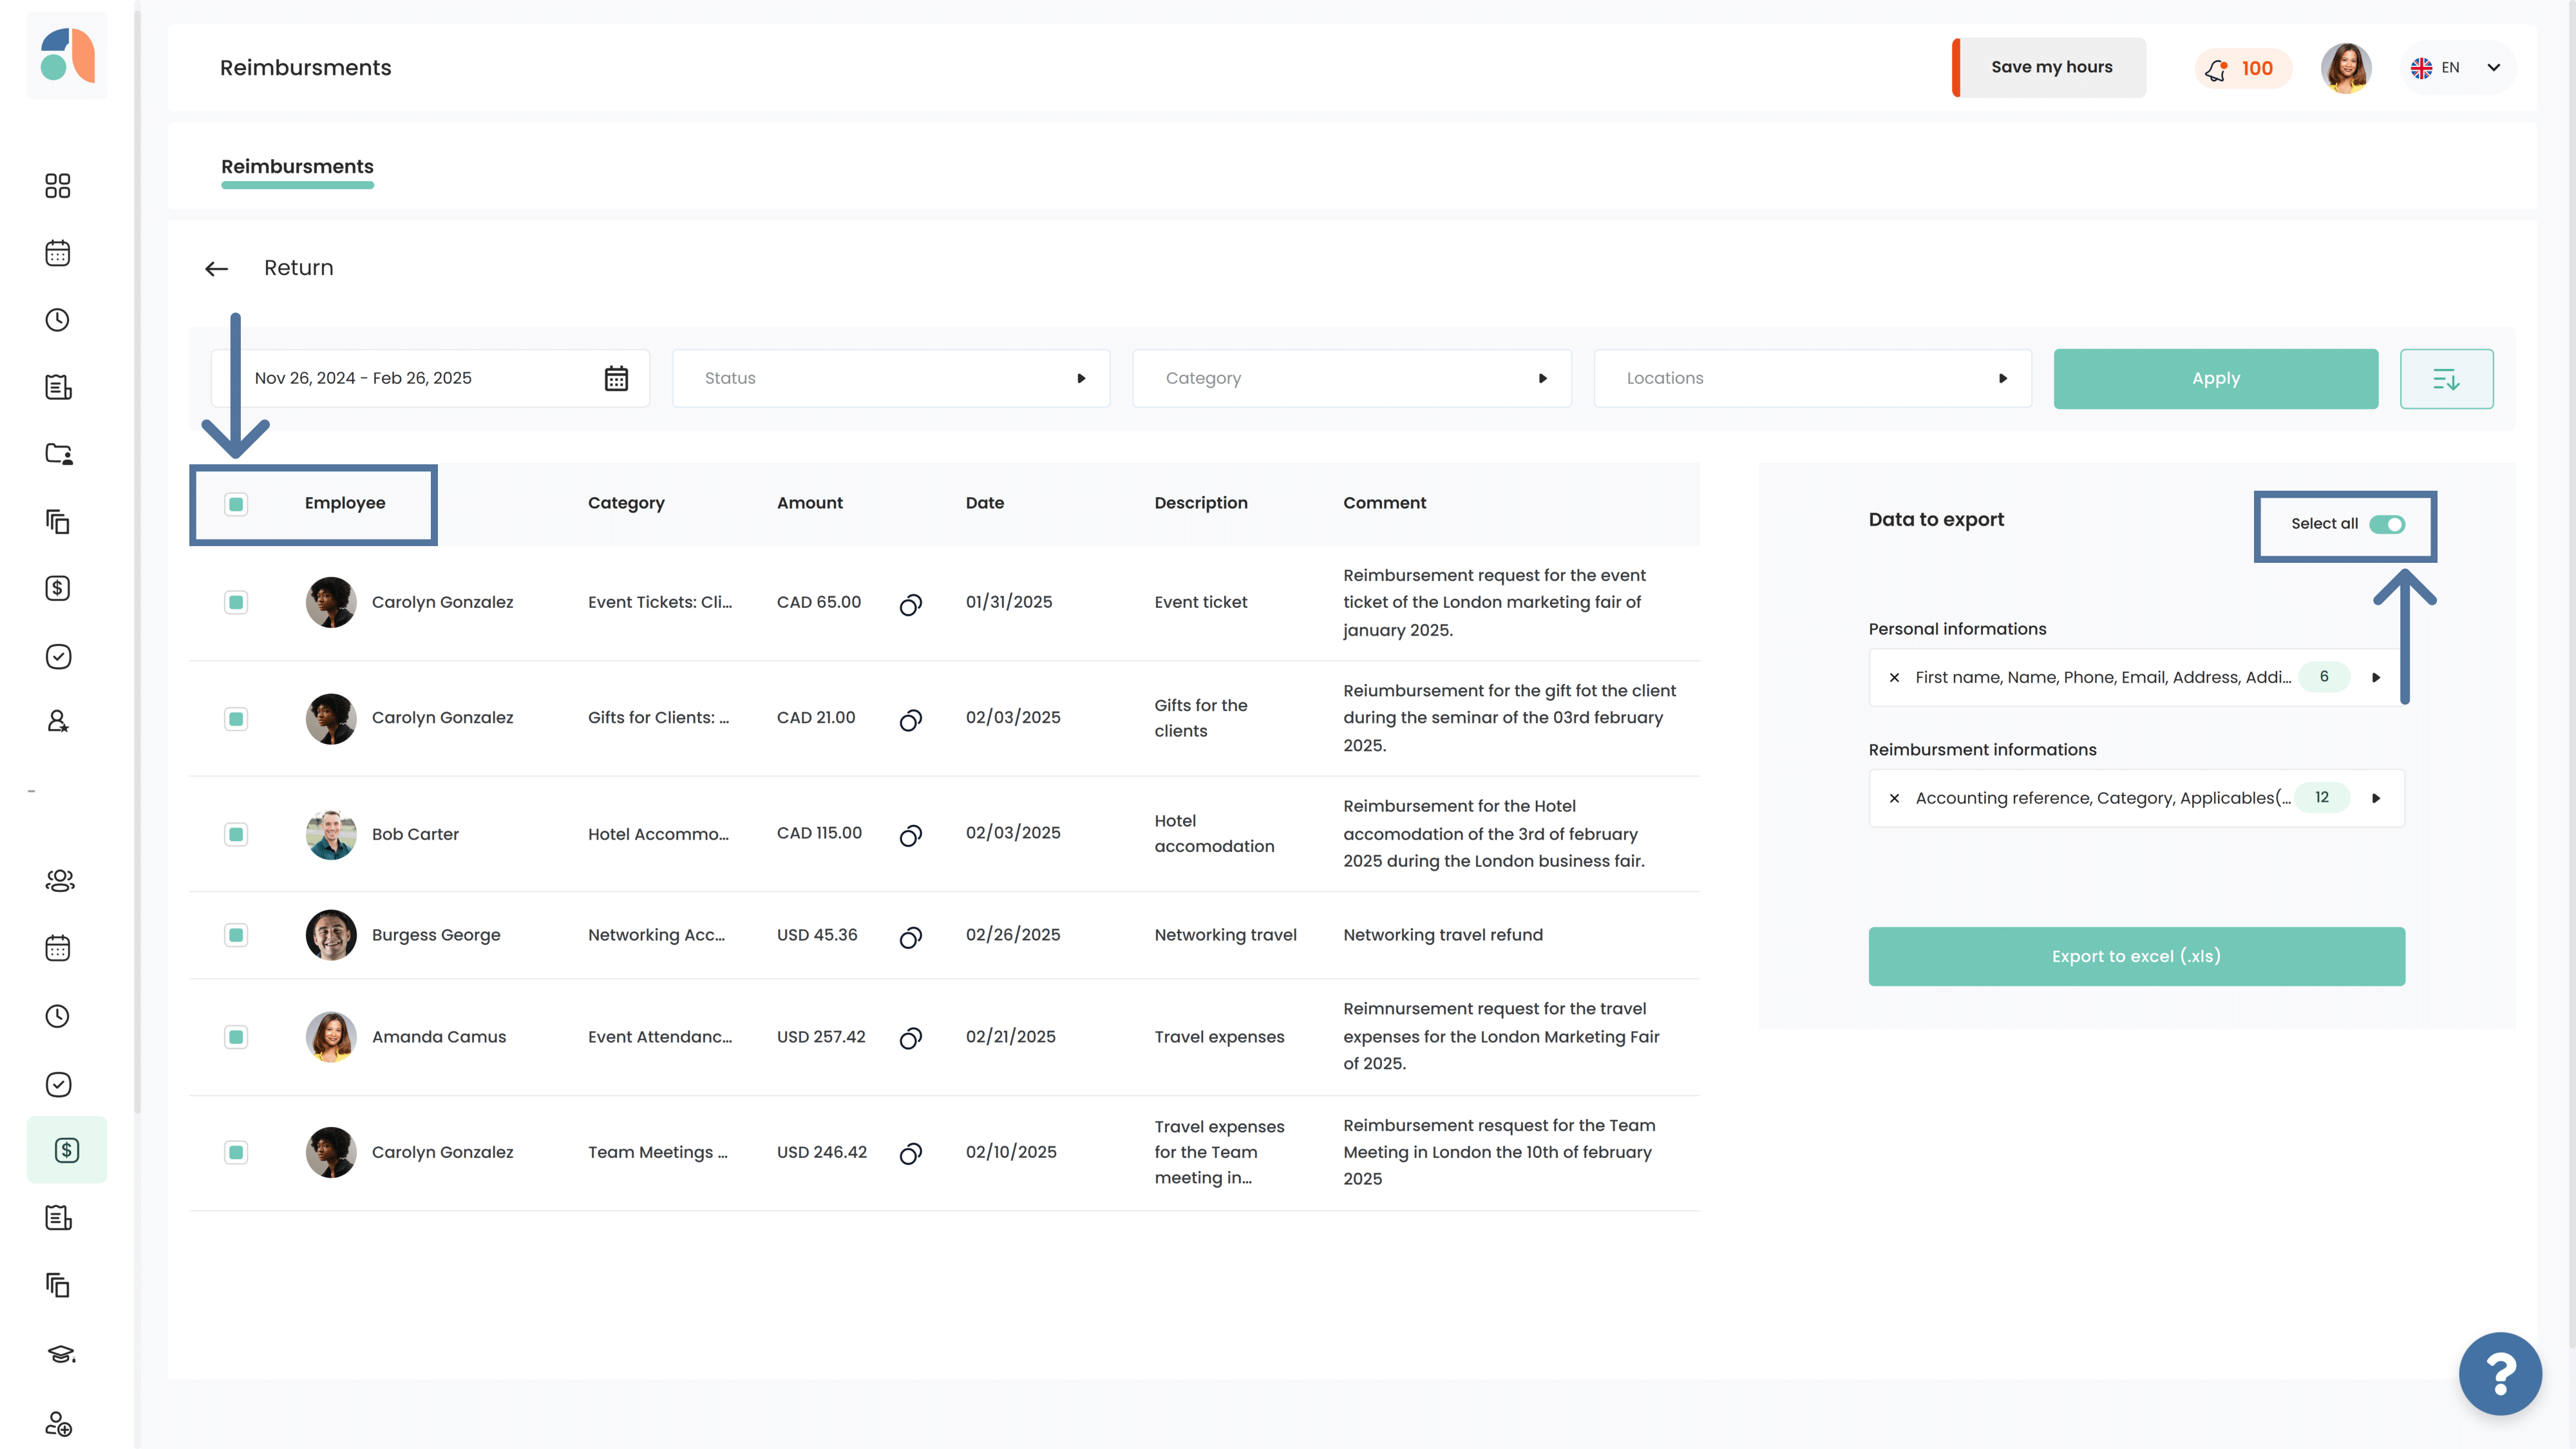Toggle the select-all checkbox in Employee header
Screen dimensions: 2576x1449
click(x=236, y=504)
